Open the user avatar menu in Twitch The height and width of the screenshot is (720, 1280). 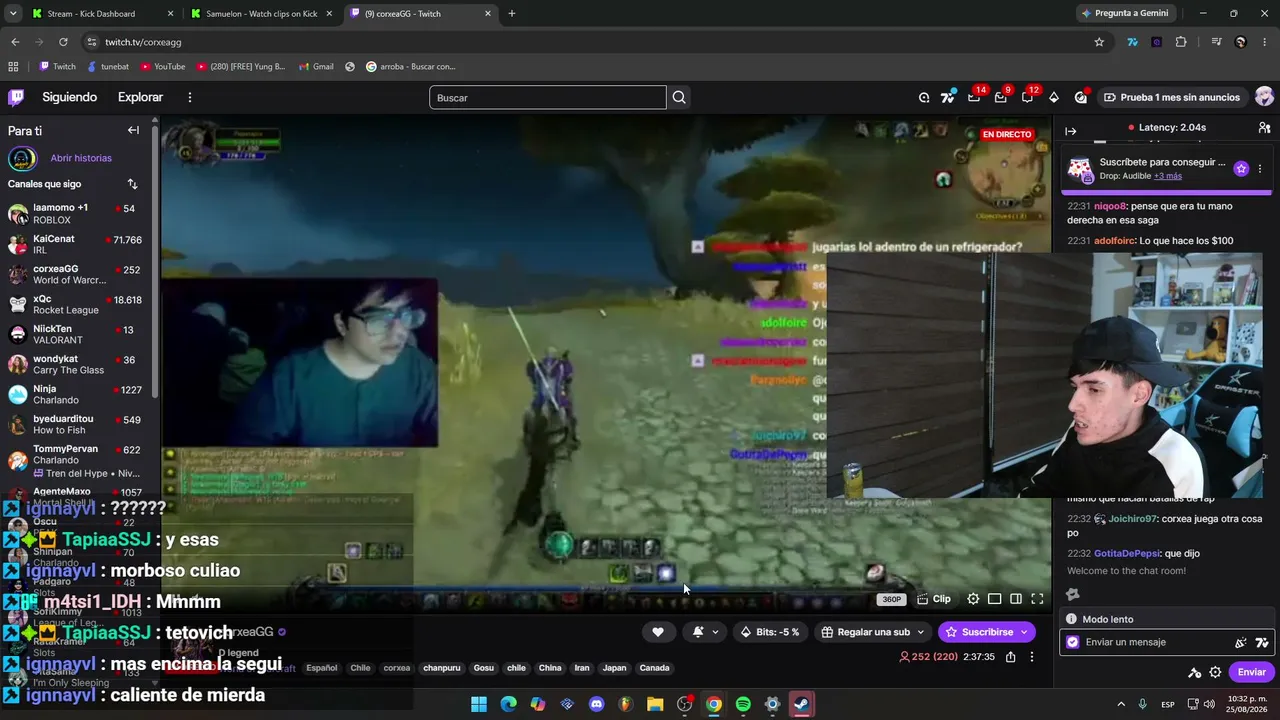[x=1264, y=97]
